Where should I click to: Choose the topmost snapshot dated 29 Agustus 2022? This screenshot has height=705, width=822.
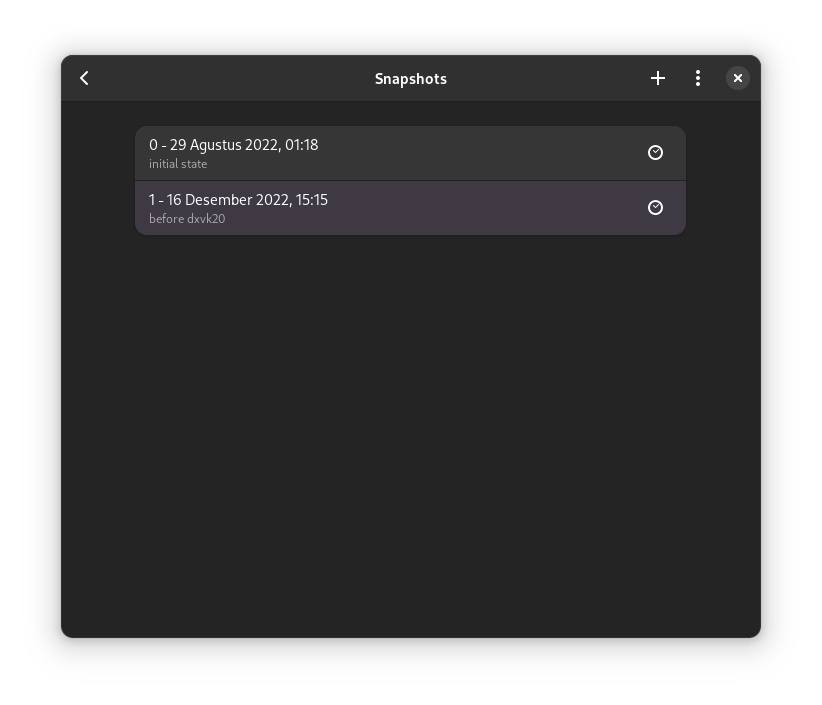tap(380, 152)
